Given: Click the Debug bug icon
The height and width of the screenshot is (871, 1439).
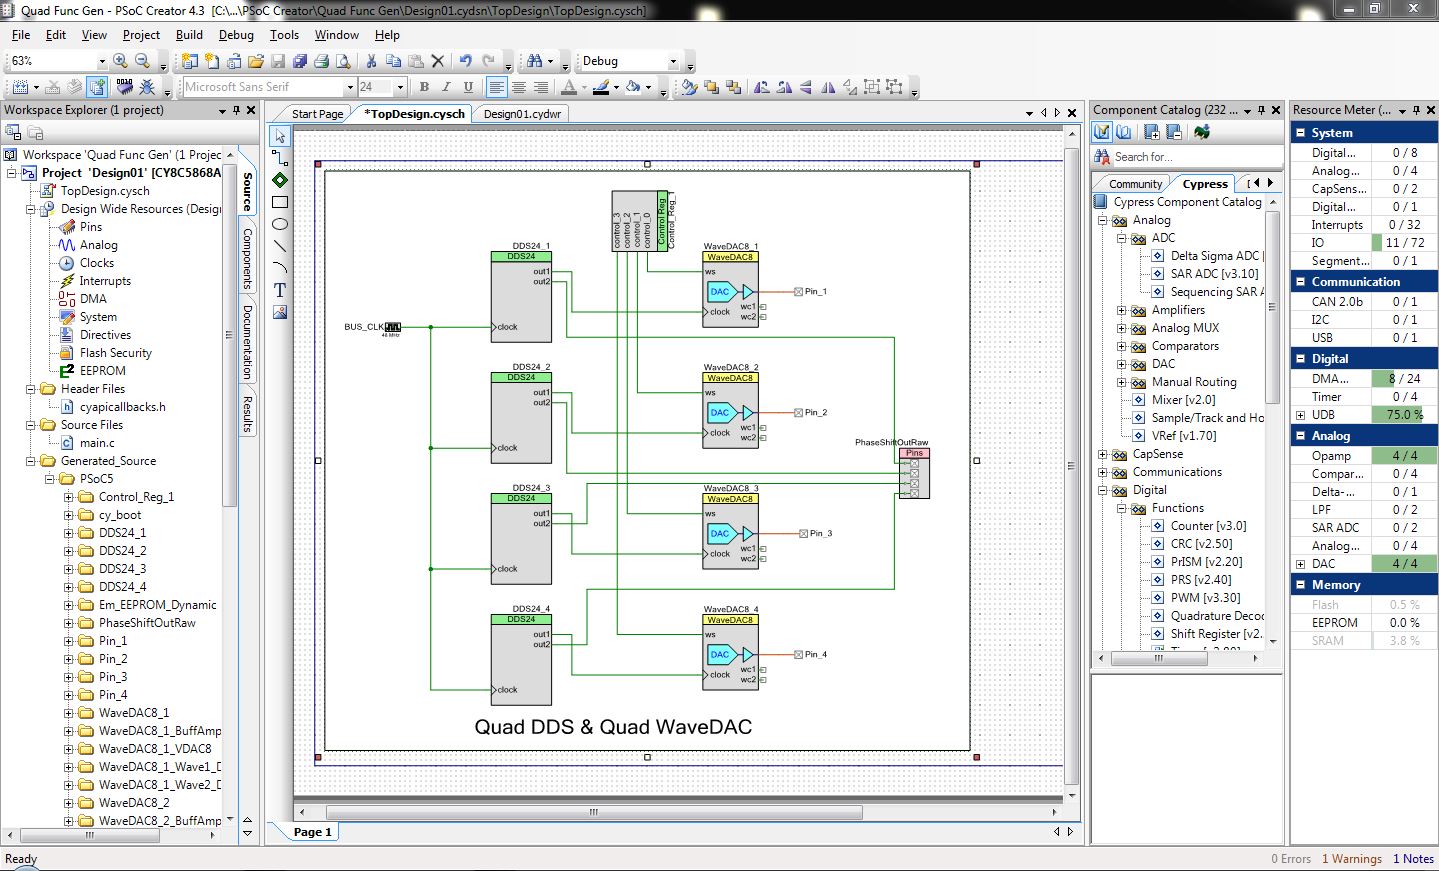Looking at the screenshot, I should (147, 87).
